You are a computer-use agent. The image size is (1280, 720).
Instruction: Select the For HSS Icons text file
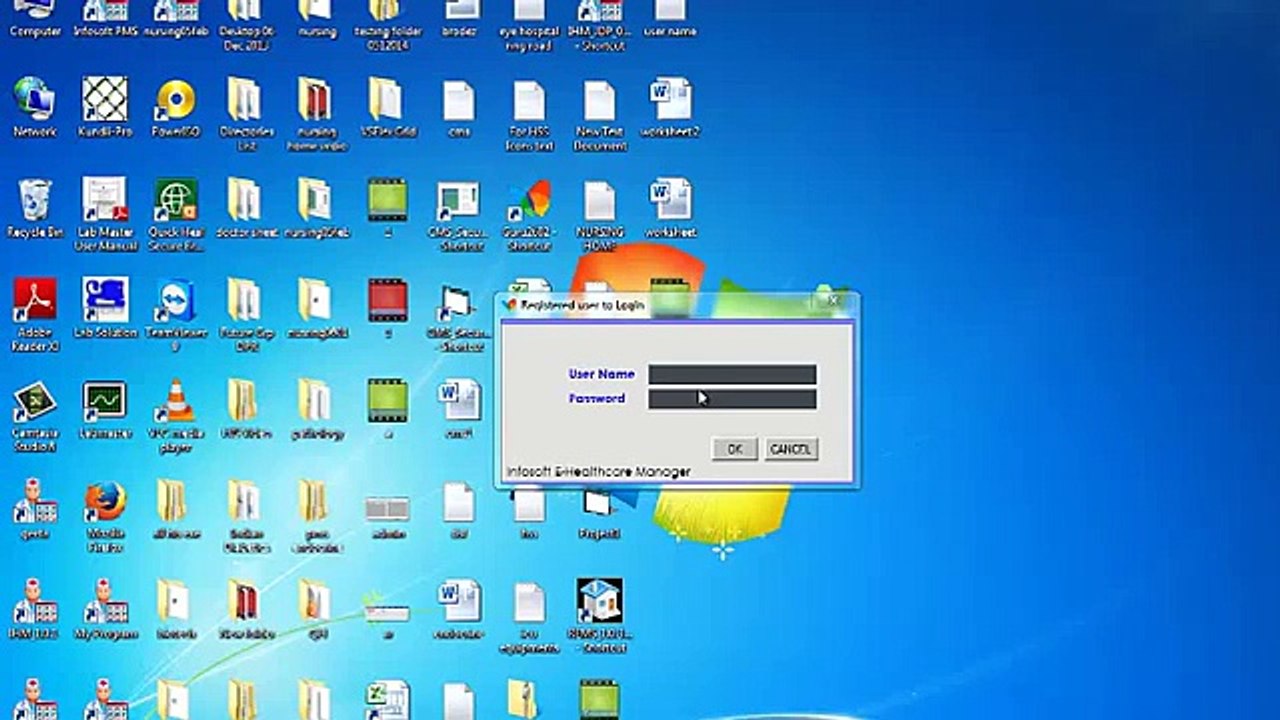(x=530, y=114)
